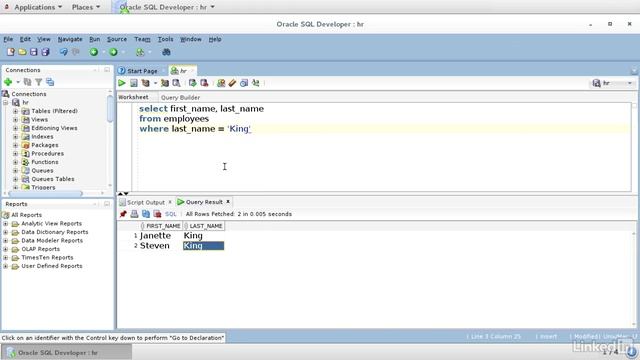This screenshot has height=360, width=640.
Task: Select the User Defined Reports item
Action: click(51, 266)
